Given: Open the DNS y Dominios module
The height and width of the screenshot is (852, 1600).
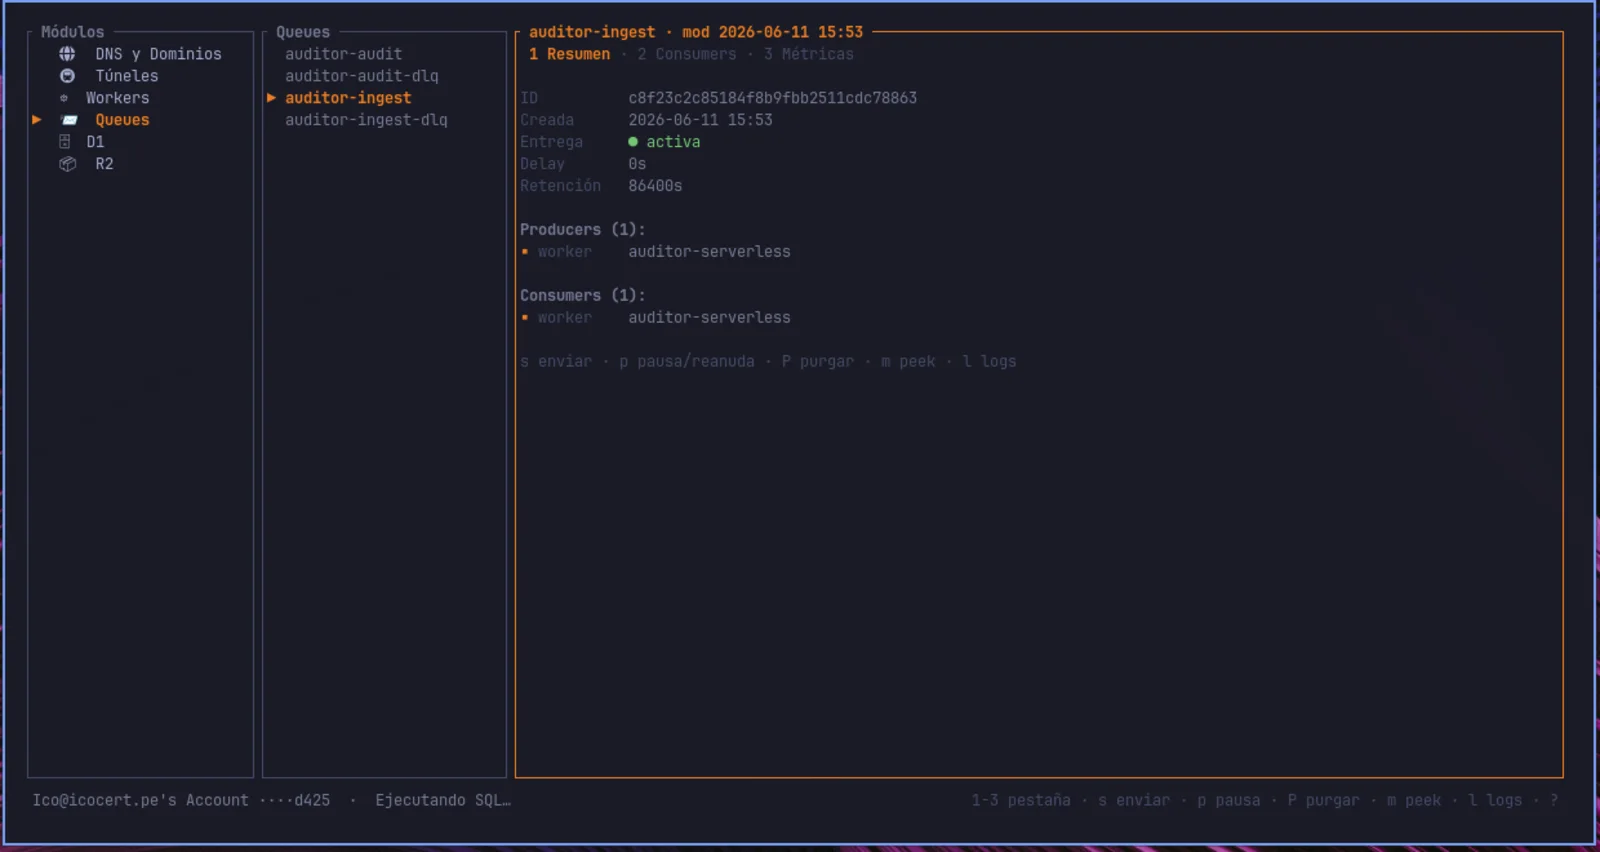Looking at the screenshot, I should (x=158, y=54).
